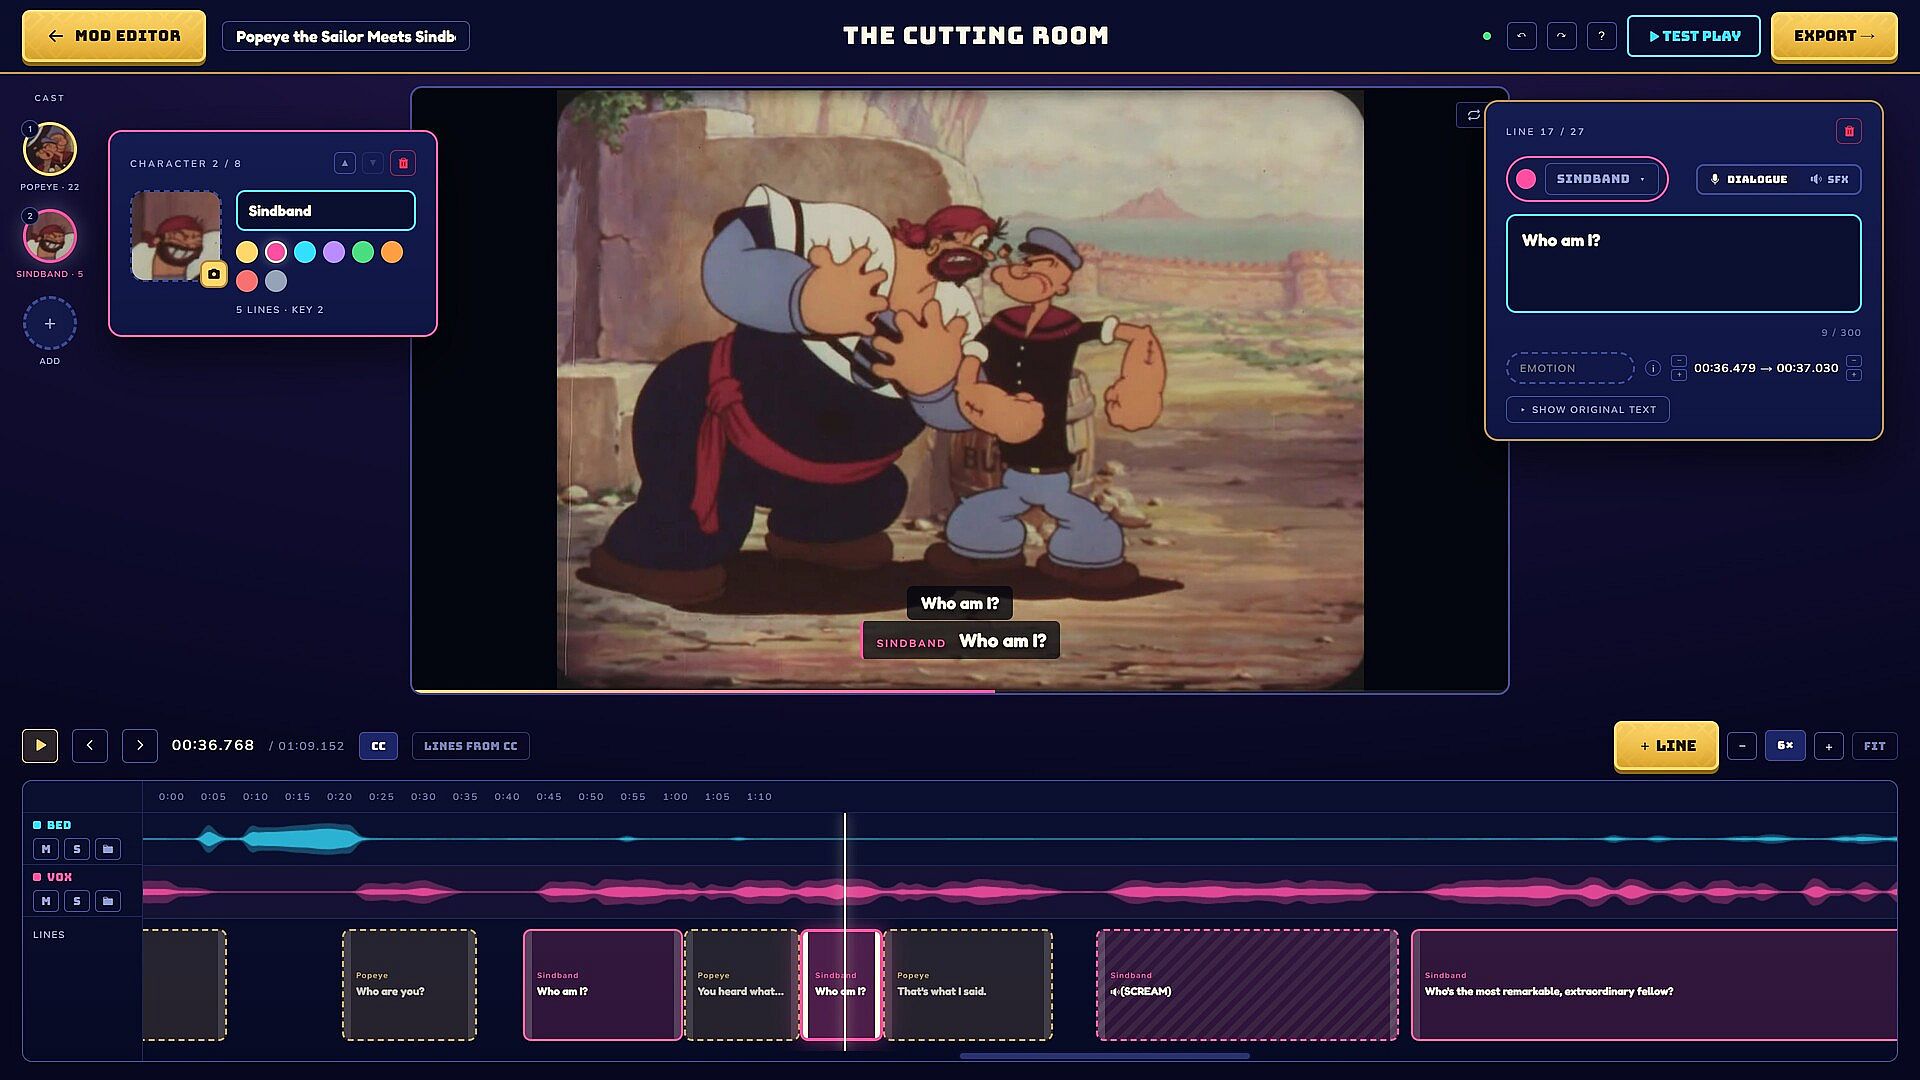Delete line 17 using trash icon
The height and width of the screenshot is (1080, 1920).
coord(1848,131)
